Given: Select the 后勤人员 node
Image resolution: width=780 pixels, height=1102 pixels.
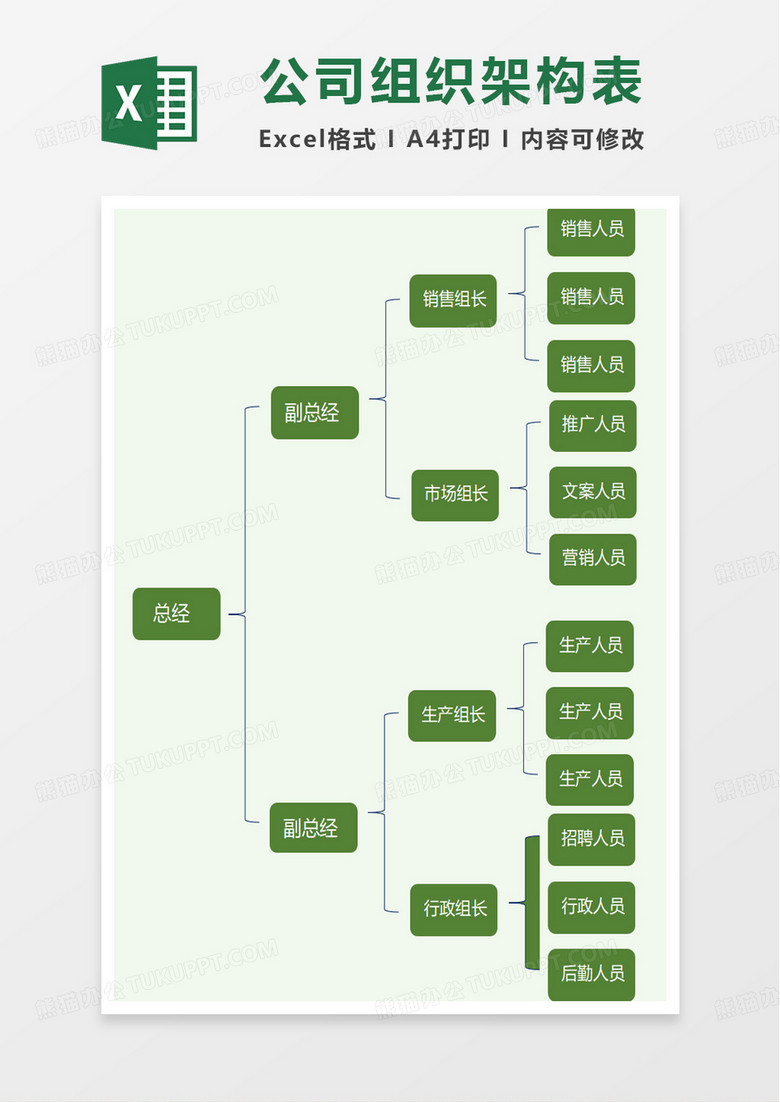Looking at the screenshot, I should (592, 974).
